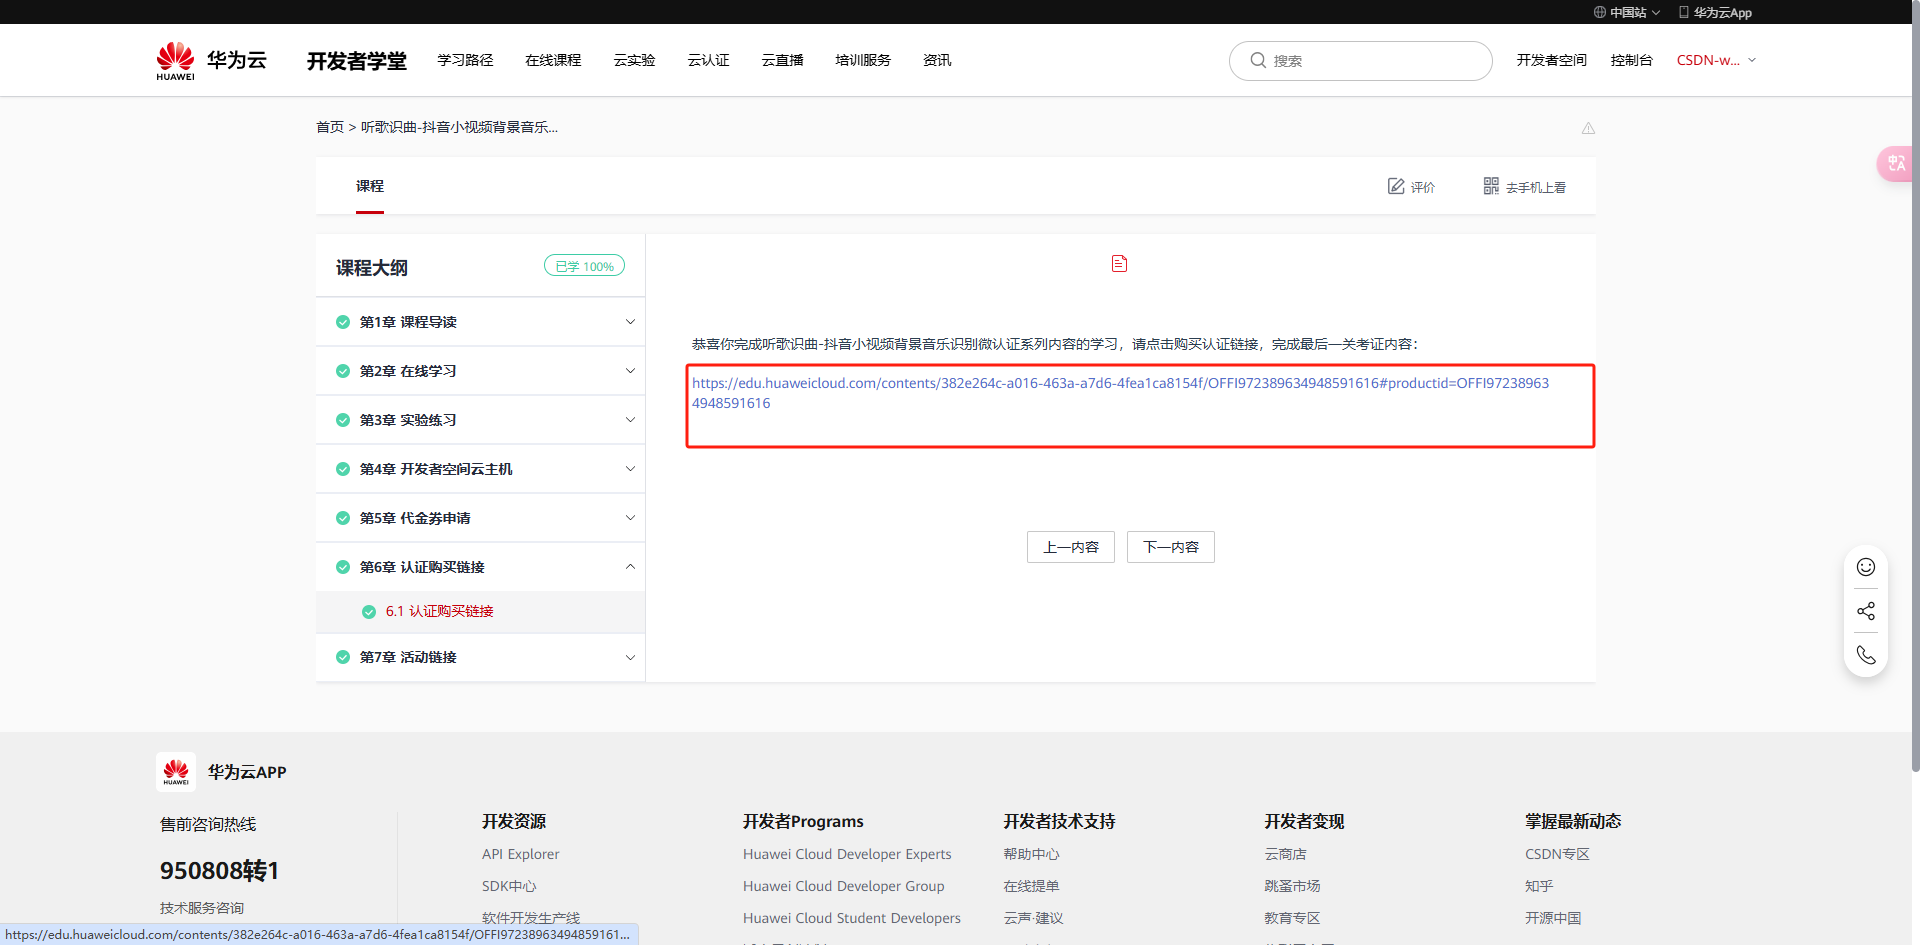Collapse chapter 6 认证购买链接 section
1920x945 pixels.
630,567
